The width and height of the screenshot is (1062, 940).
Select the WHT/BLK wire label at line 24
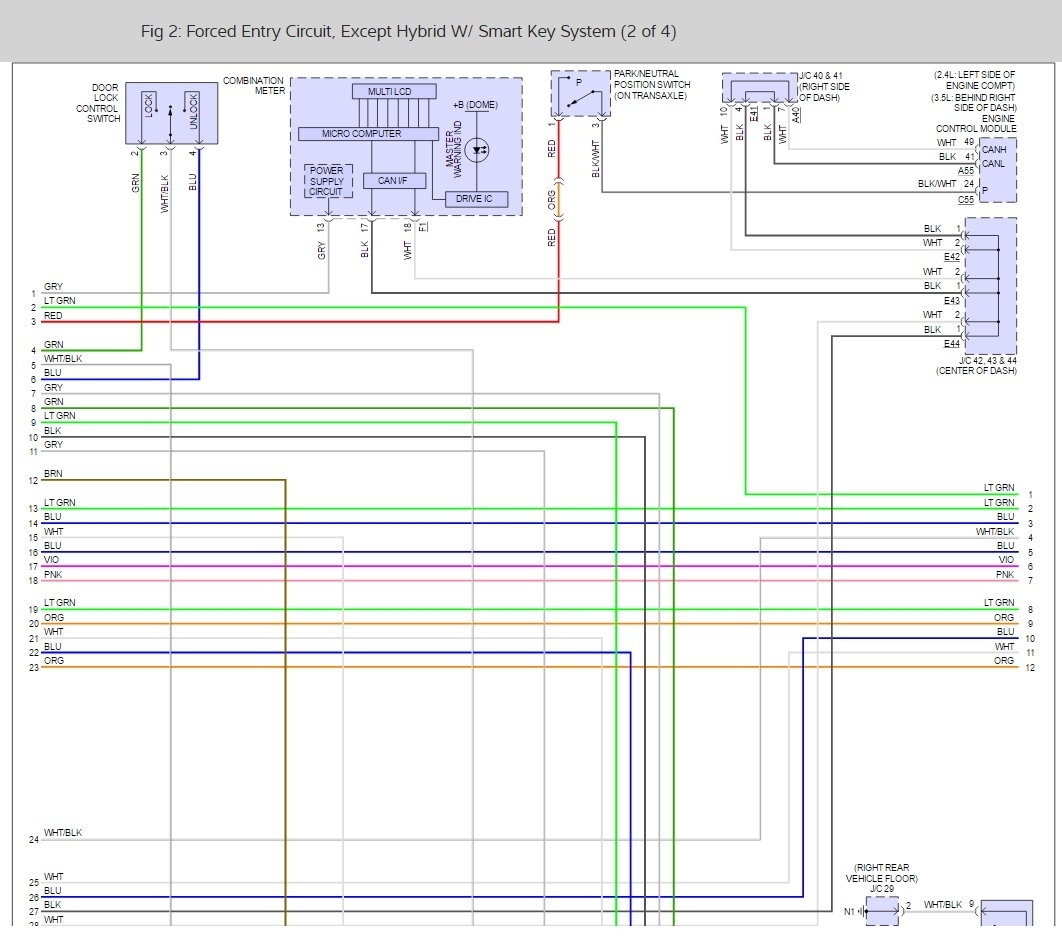coord(63,832)
